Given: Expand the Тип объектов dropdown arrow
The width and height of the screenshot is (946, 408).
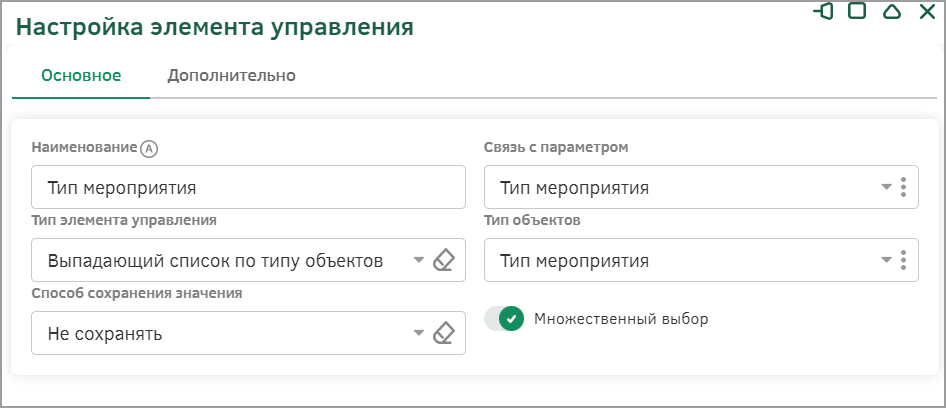Looking at the screenshot, I should [886, 260].
